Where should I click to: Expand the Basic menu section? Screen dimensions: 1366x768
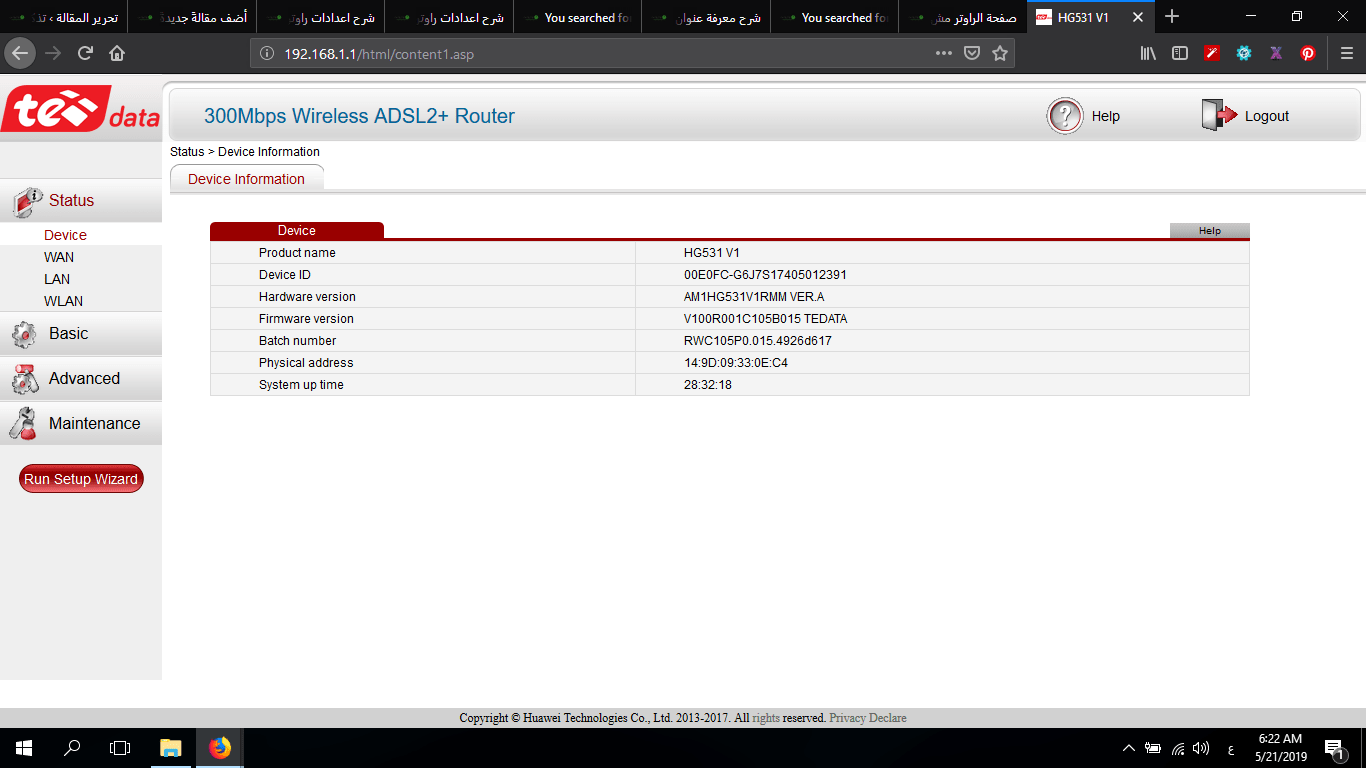pyautogui.click(x=80, y=334)
